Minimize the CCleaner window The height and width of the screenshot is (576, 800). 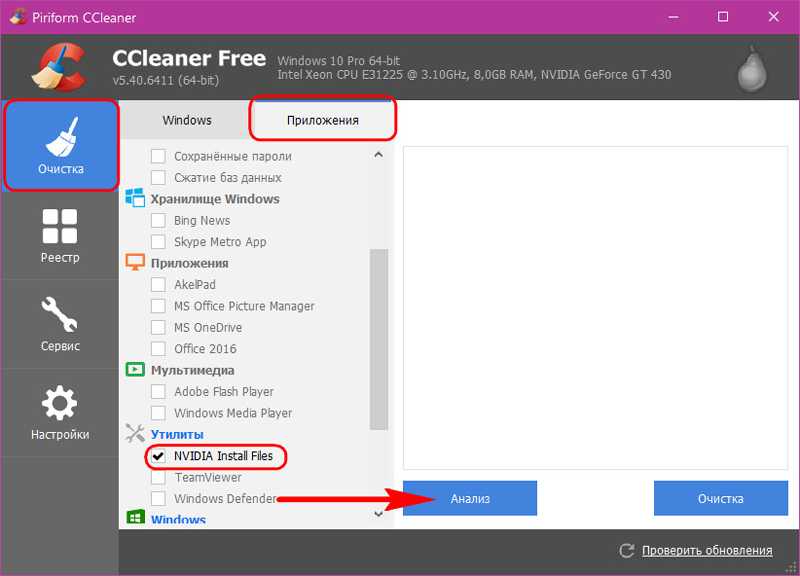point(673,17)
